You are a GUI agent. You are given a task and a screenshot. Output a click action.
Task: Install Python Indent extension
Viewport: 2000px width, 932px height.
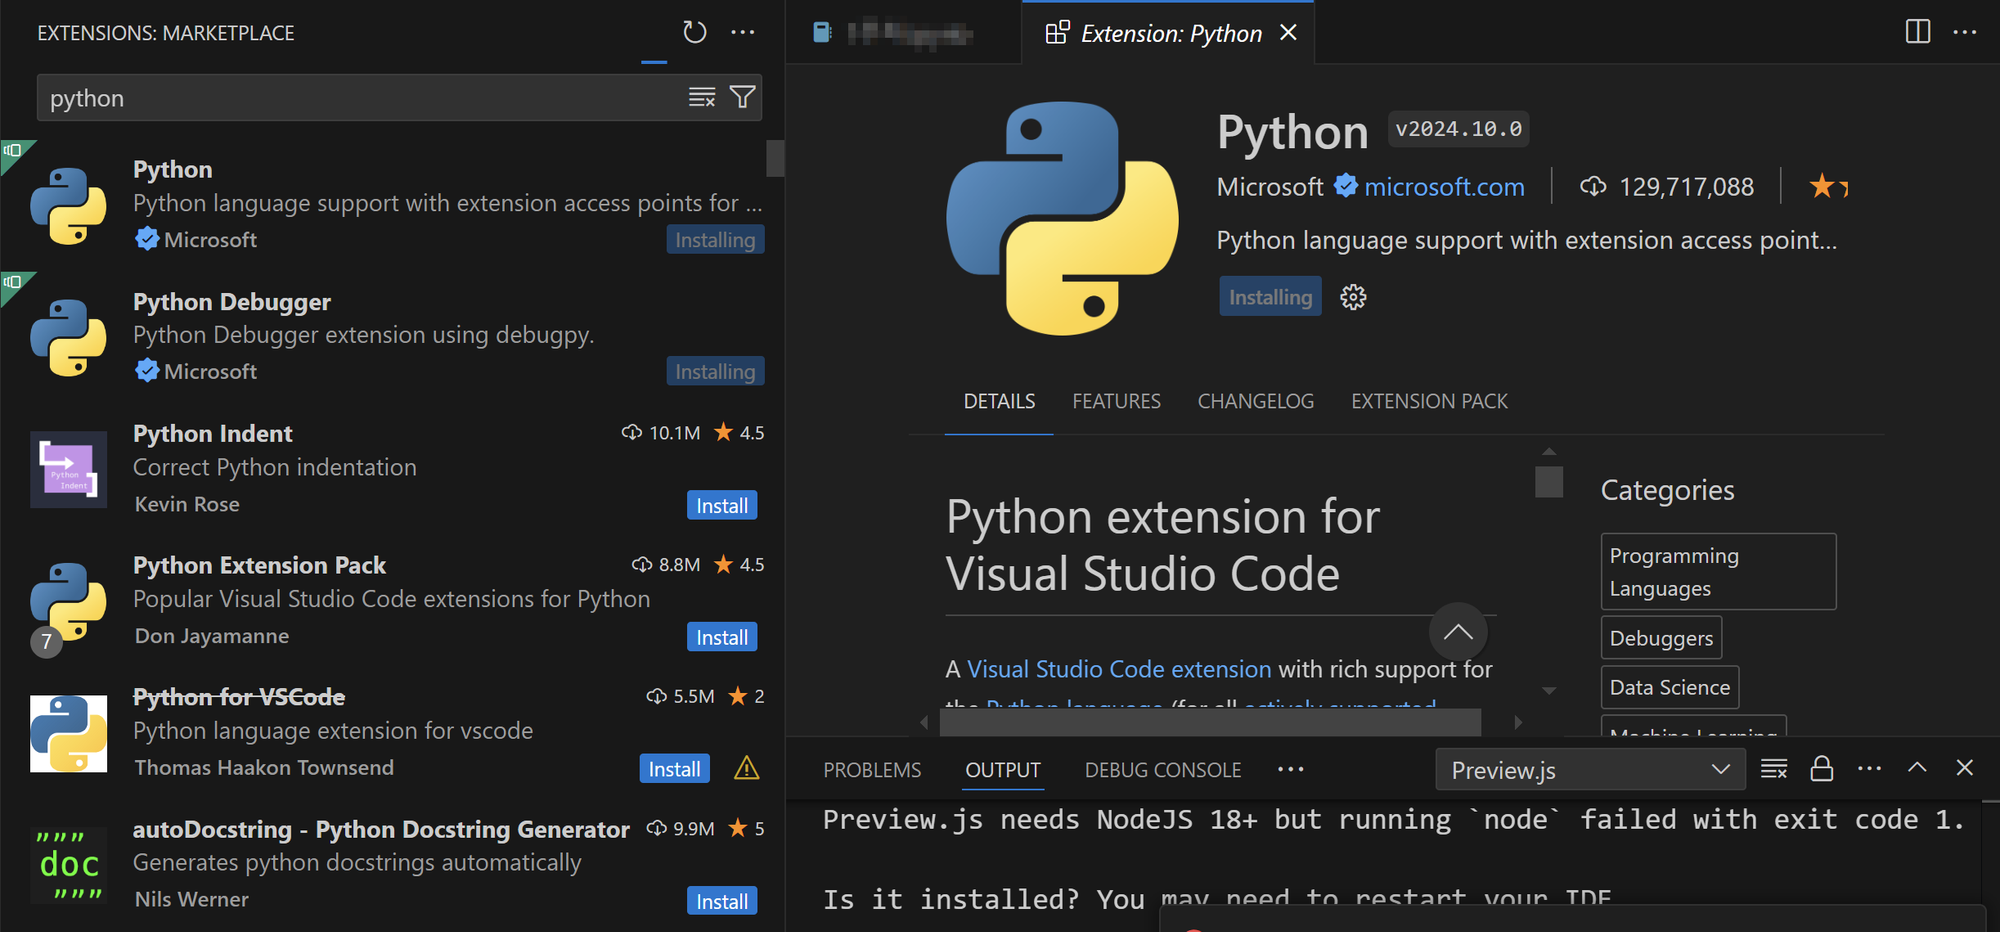tap(722, 506)
